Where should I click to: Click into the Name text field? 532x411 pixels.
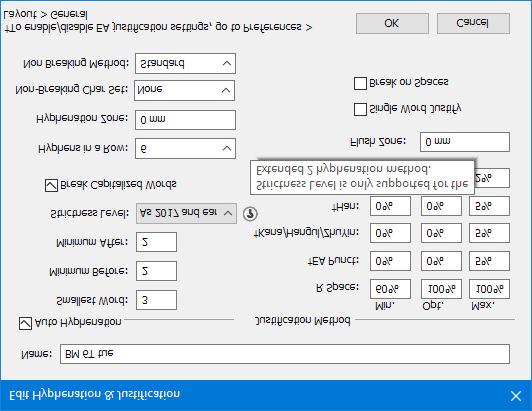285,354
